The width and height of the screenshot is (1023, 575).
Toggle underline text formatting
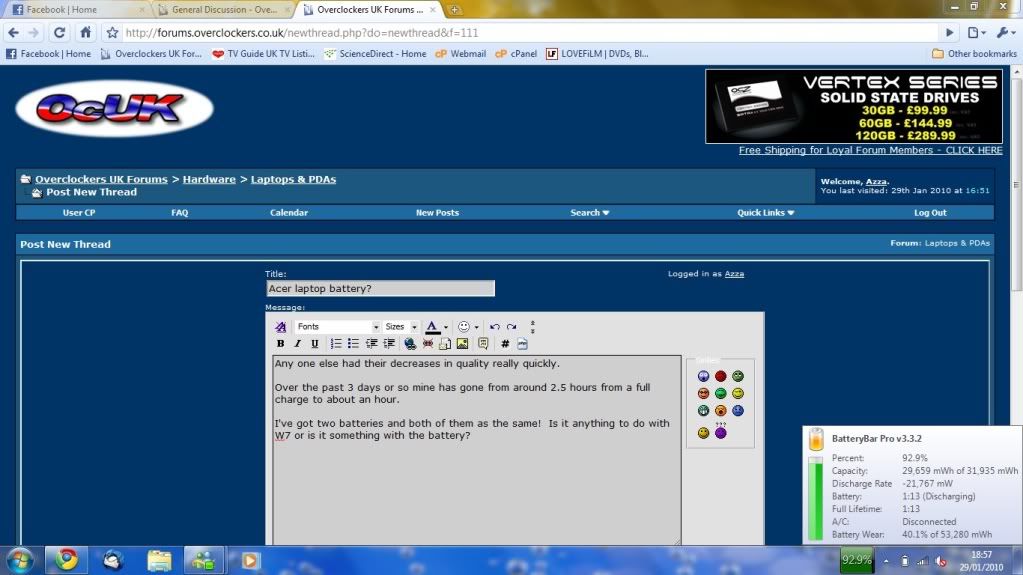314,344
